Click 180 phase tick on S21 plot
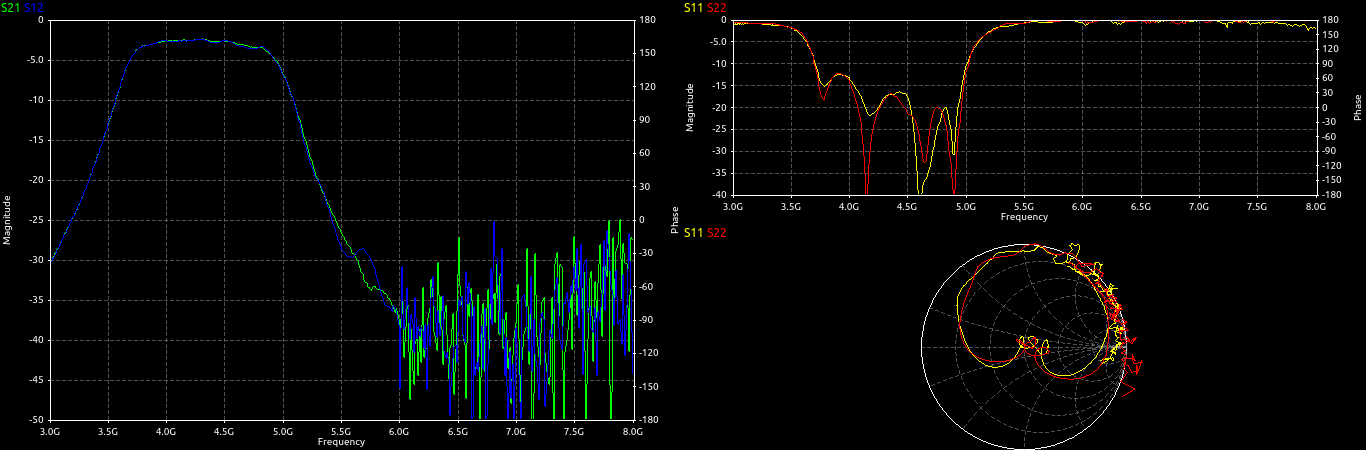 pos(646,20)
